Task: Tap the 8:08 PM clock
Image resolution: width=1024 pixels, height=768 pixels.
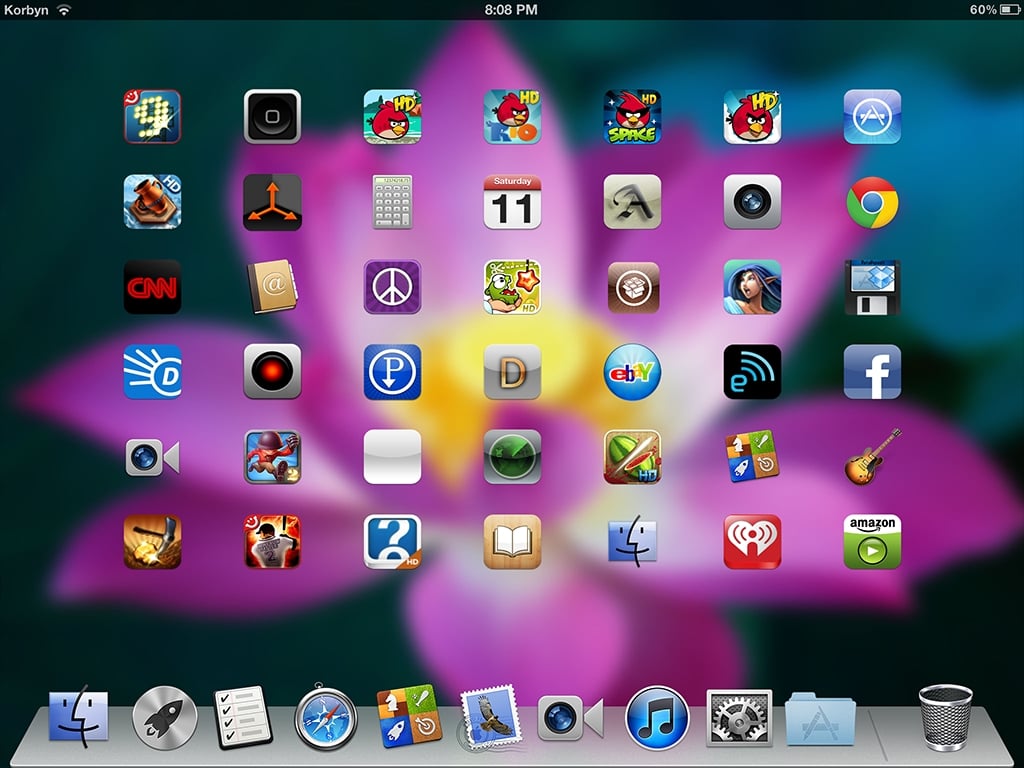Action: pos(511,9)
